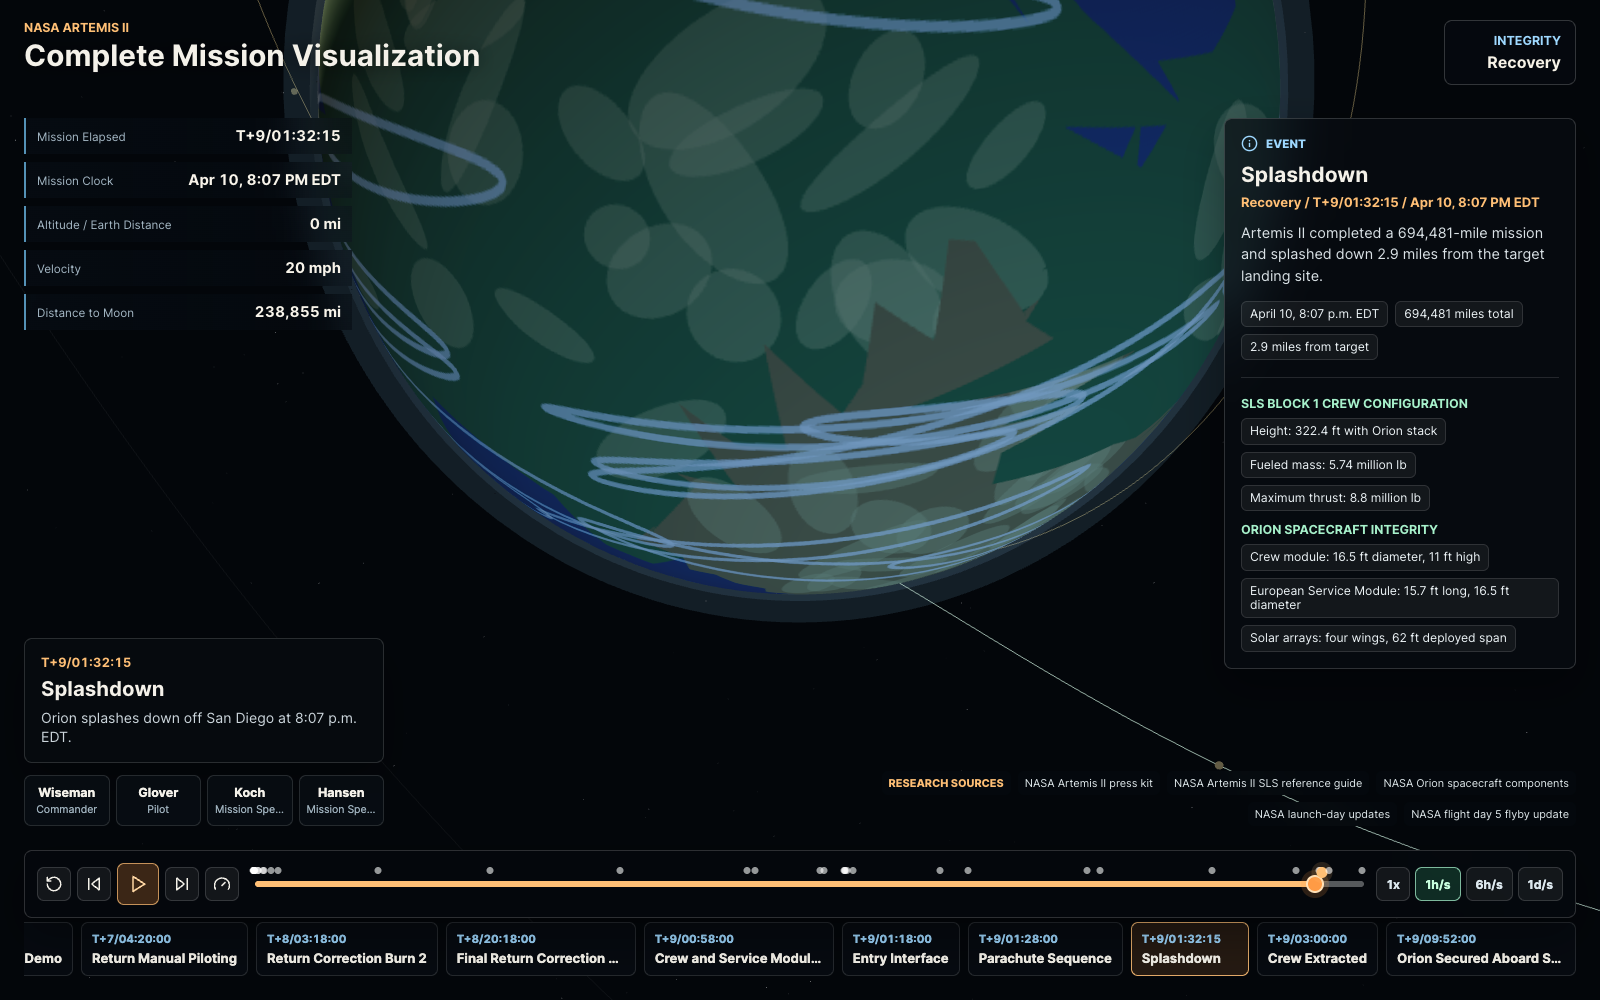Click the unplayed gray end of timeline track
Image resolution: width=1600 pixels, height=1000 pixels.
[1345, 884]
